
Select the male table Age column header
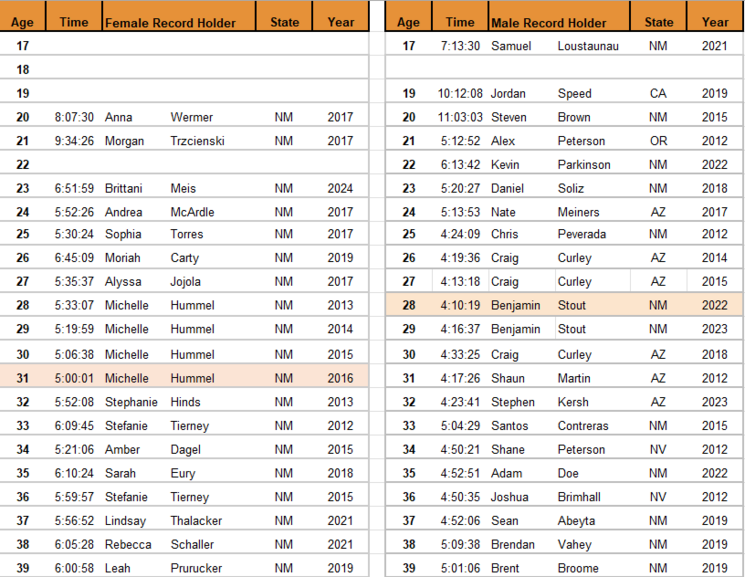point(409,16)
